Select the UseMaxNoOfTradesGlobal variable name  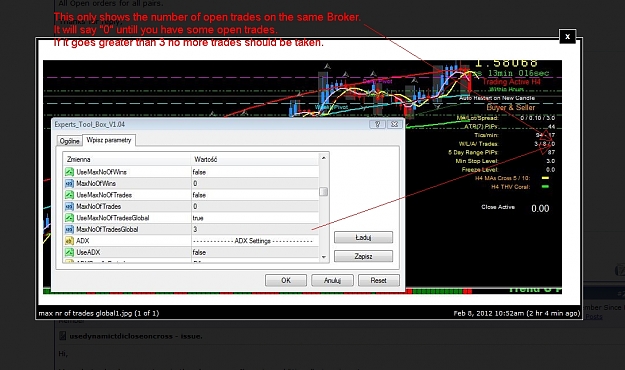point(113,218)
